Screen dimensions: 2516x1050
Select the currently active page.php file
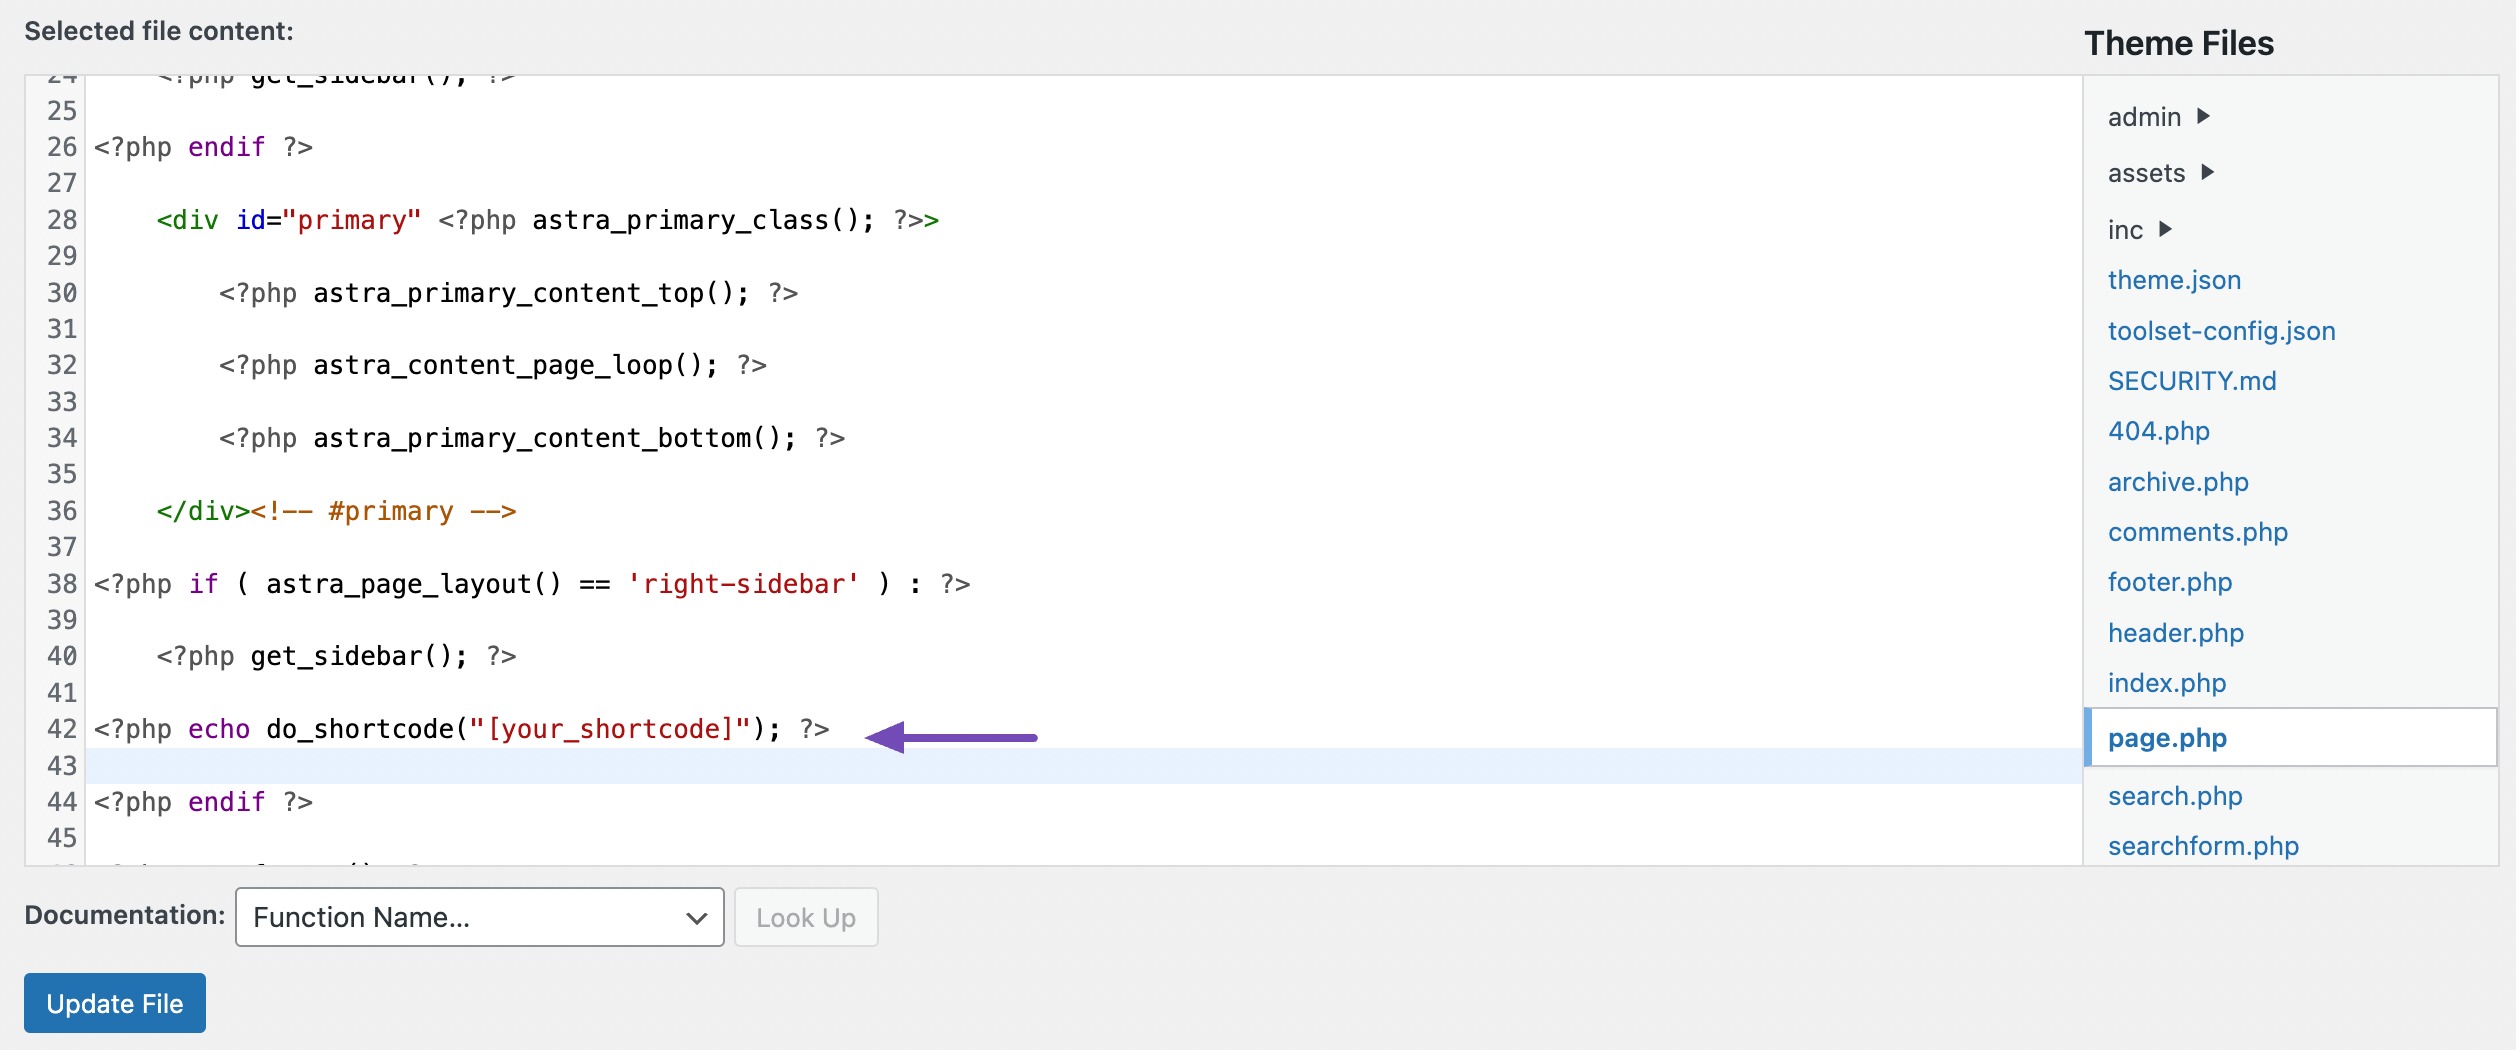2167,738
